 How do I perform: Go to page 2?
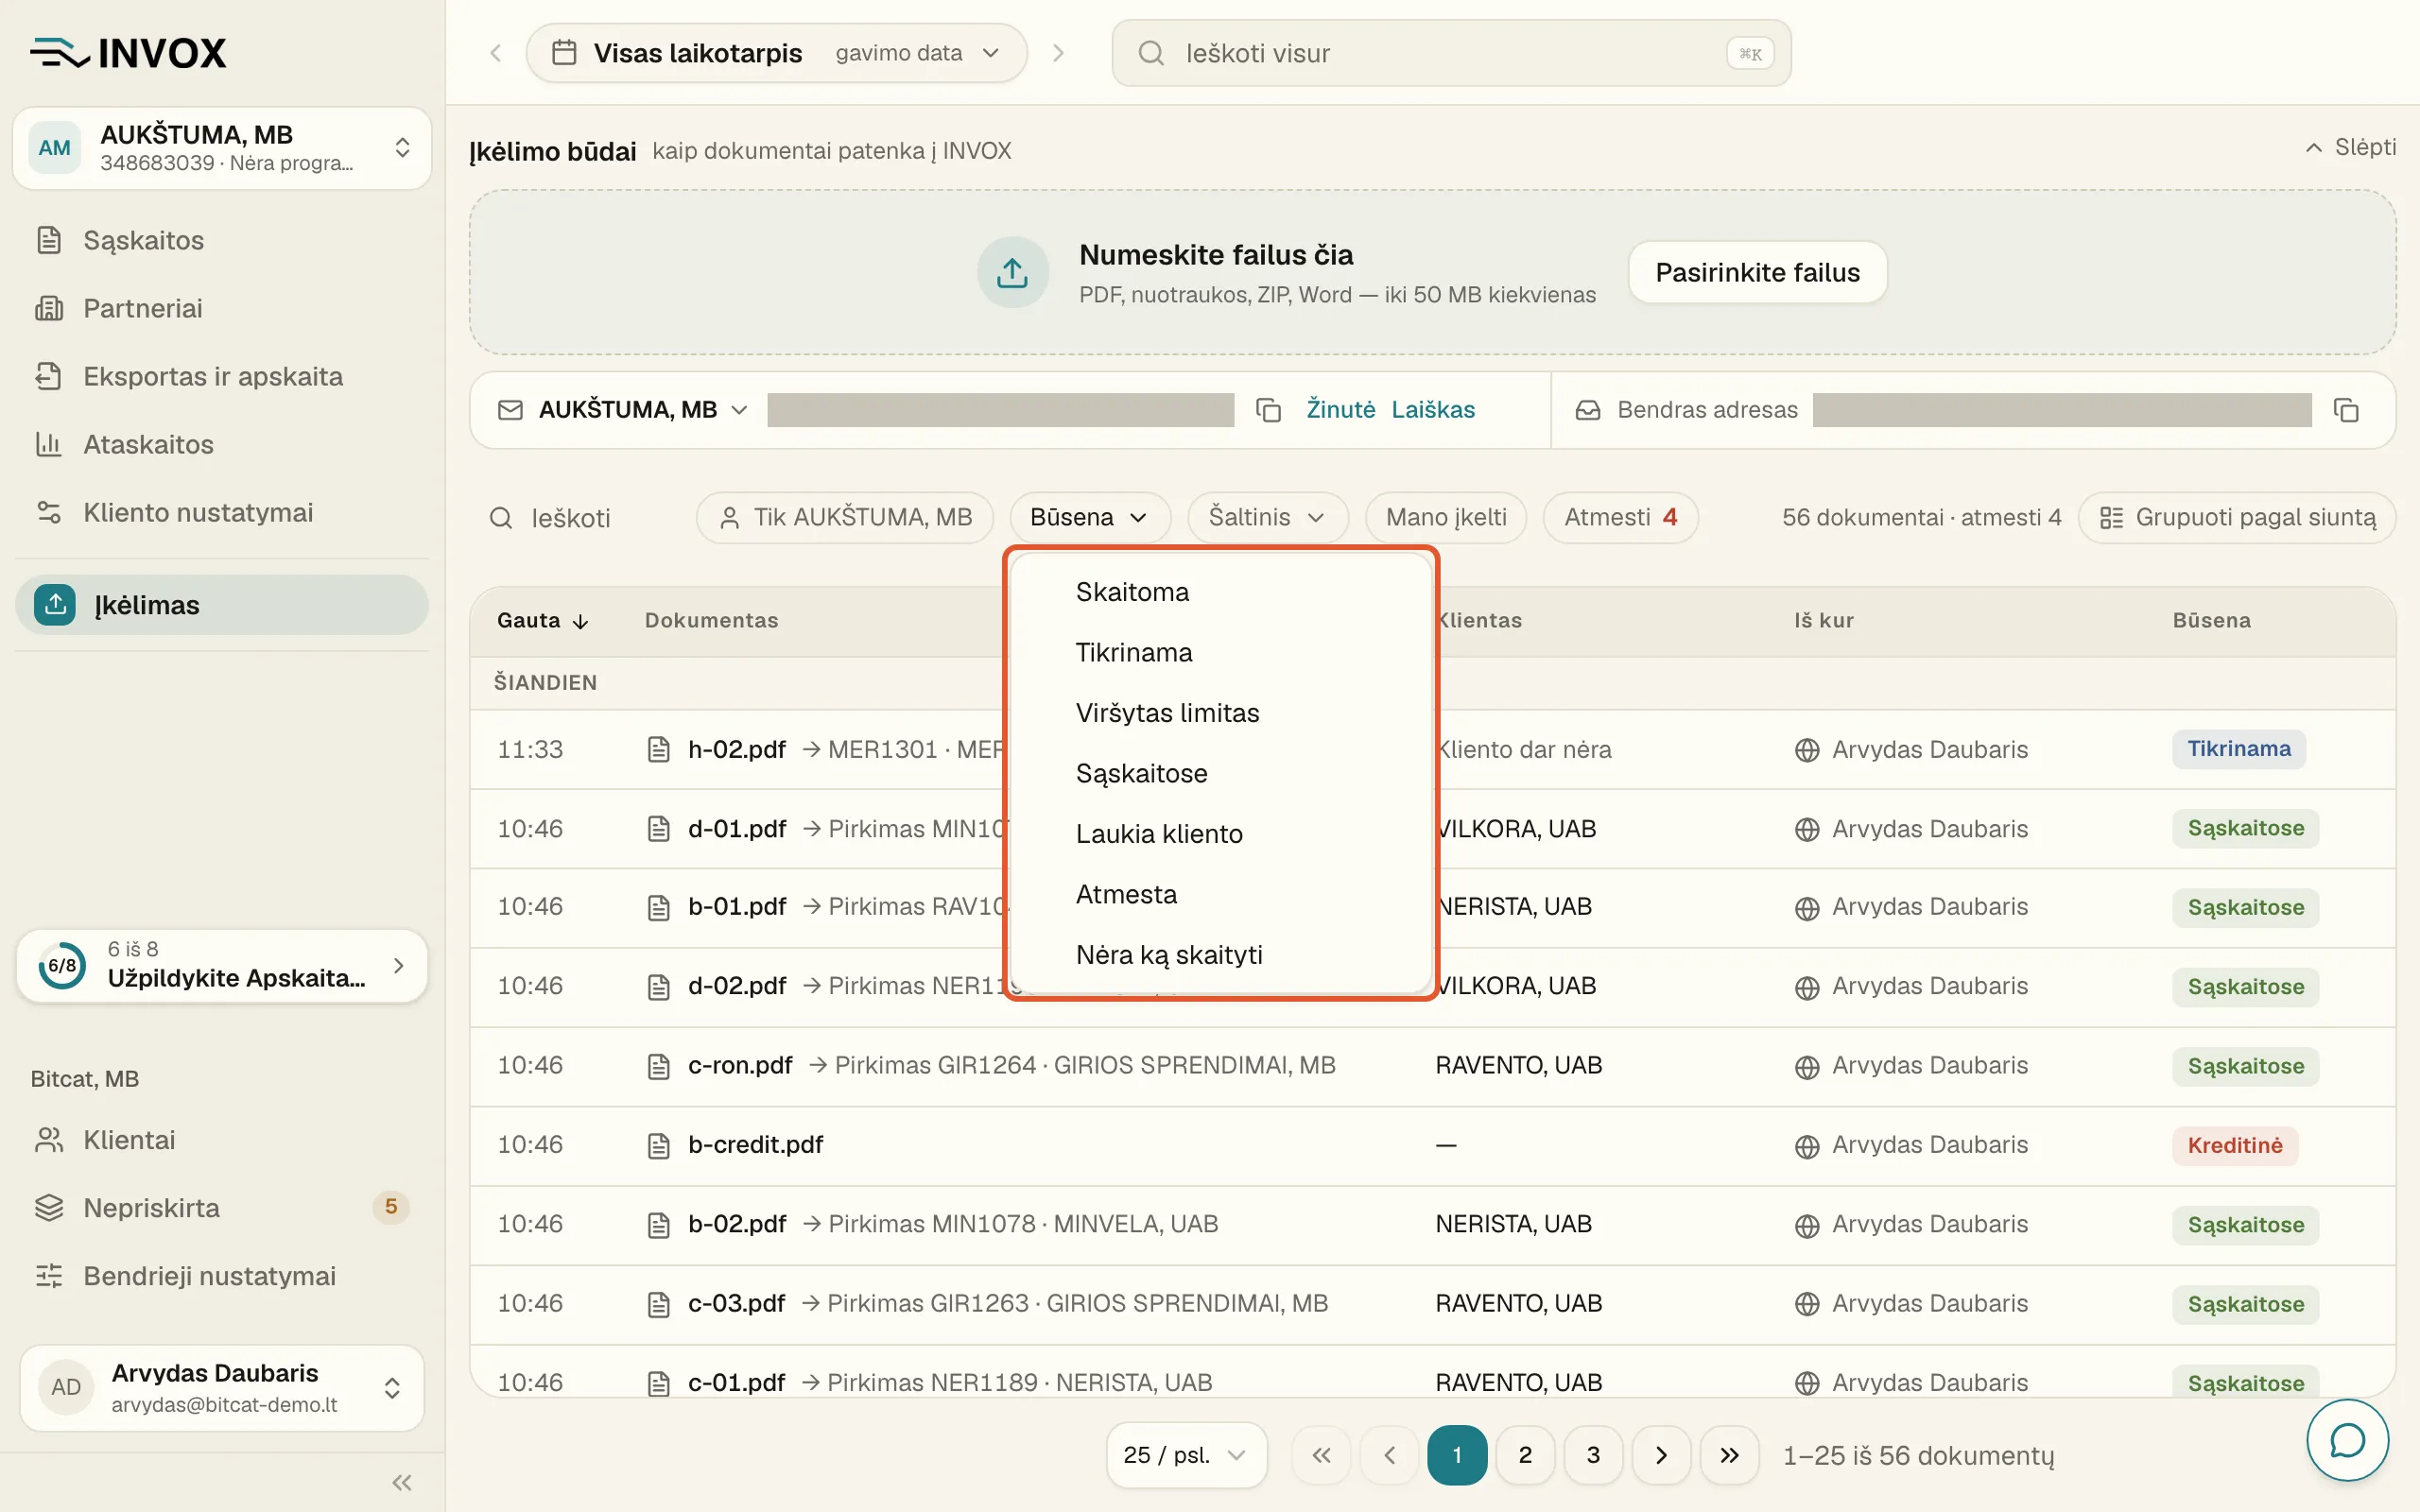click(x=1525, y=1455)
